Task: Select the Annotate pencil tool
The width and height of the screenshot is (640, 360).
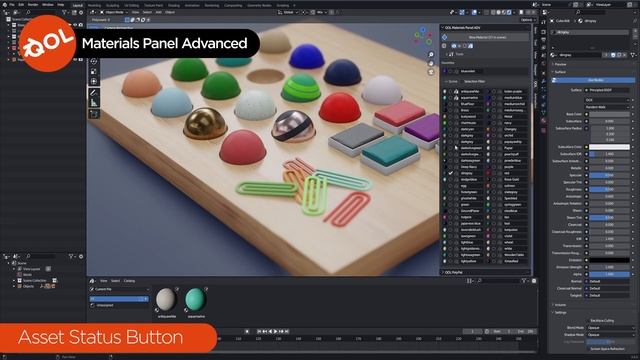Action: click(93, 93)
